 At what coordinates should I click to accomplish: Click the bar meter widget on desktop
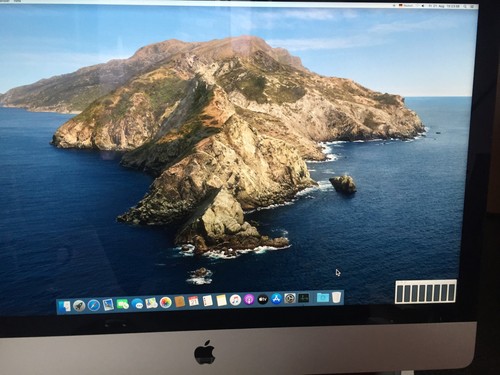click(x=426, y=292)
